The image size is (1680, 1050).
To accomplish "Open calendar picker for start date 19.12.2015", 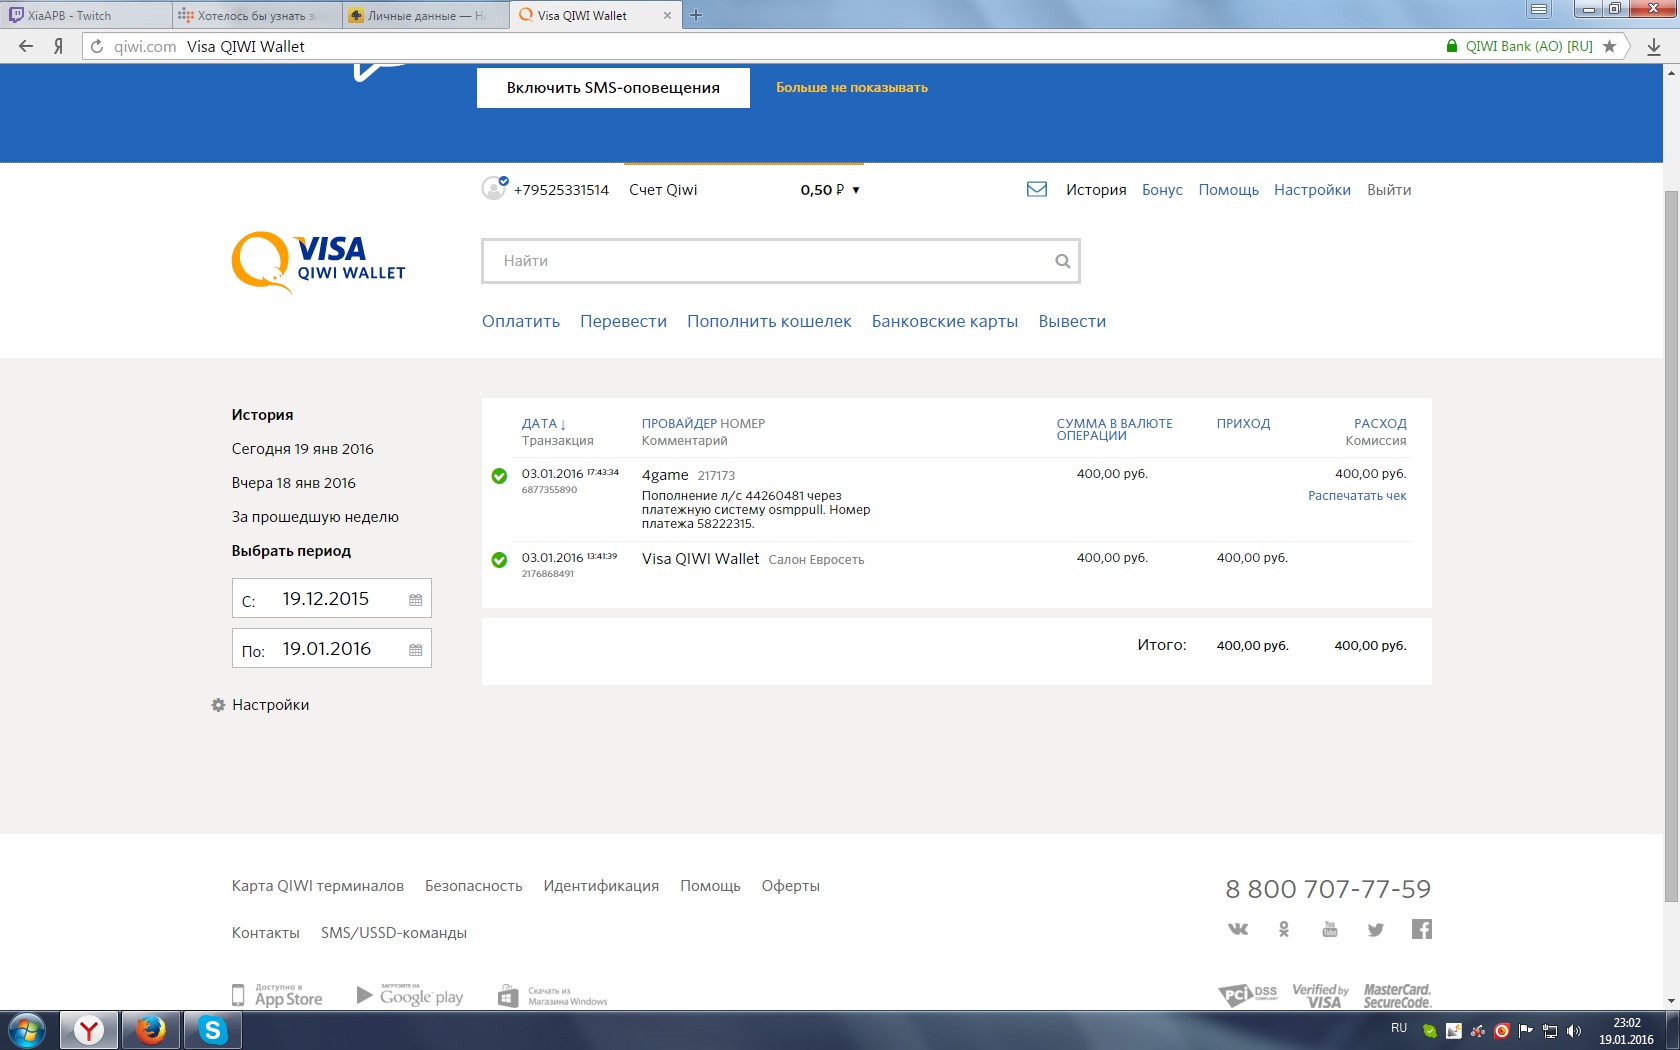I will (x=415, y=600).
